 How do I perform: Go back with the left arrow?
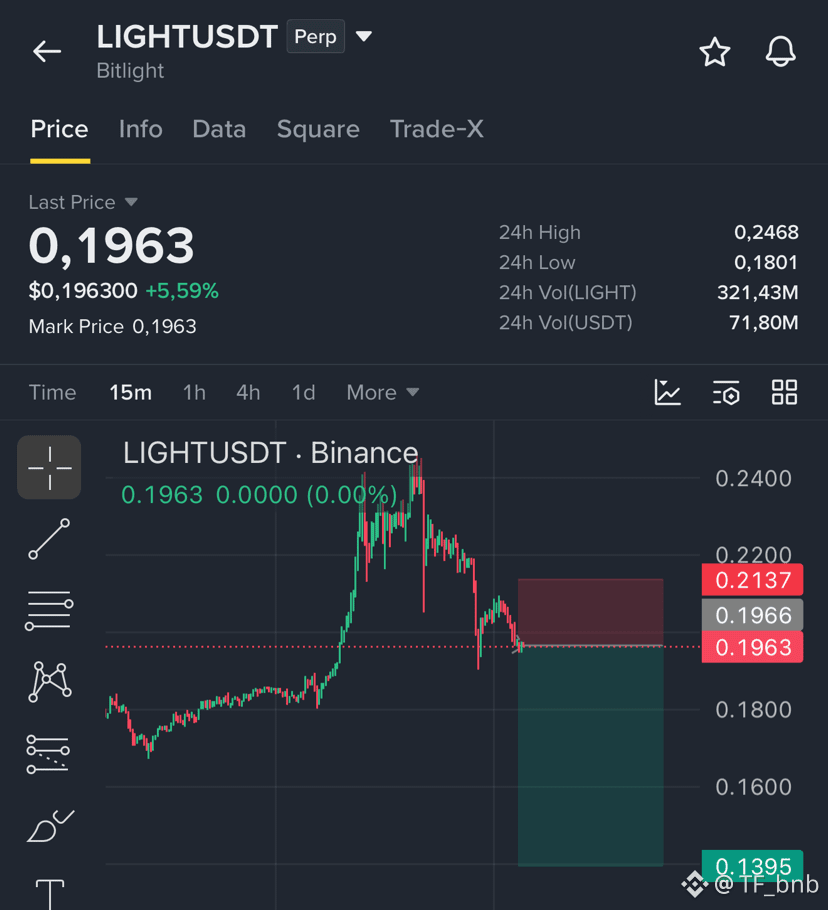[47, 52]
